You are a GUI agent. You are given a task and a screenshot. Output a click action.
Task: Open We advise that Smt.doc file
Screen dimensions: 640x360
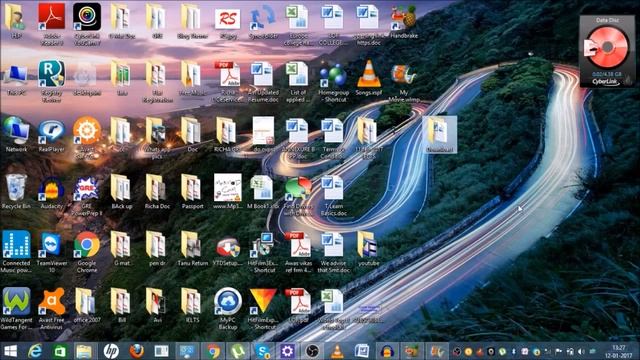click(333, 252)
